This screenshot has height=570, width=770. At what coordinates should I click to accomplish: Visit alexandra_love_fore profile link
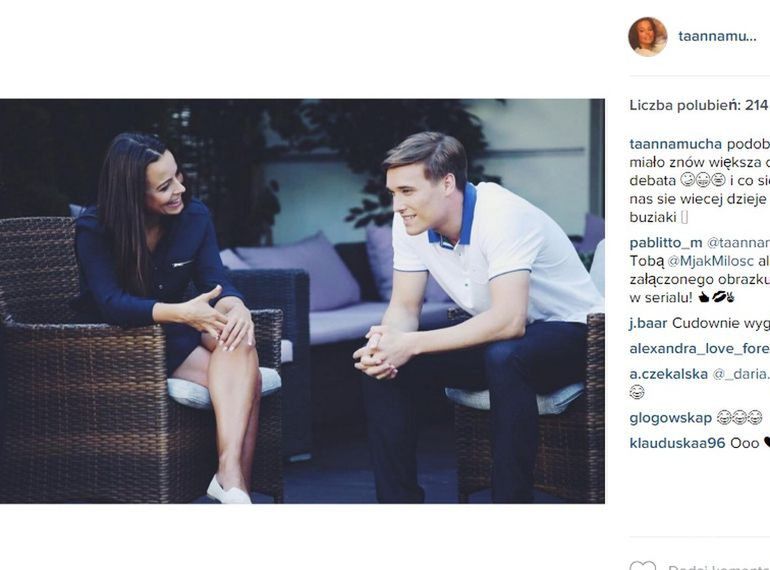click(699, 349)
